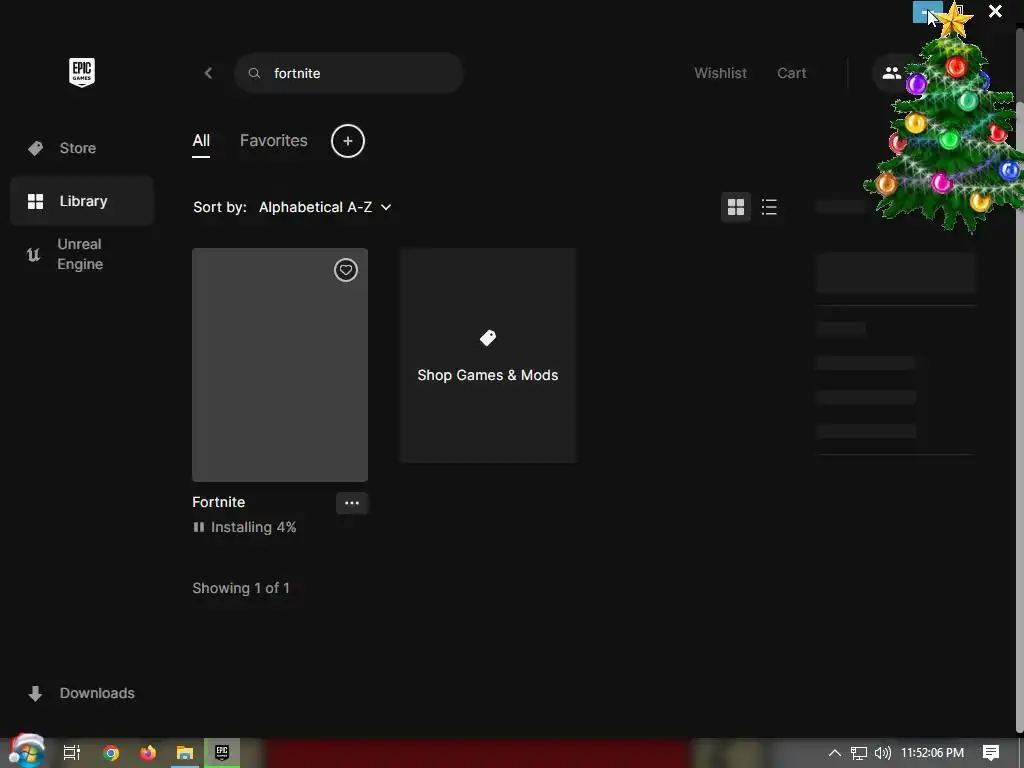This screenshot has height=768, width=1024.
Task: Click the Epic Games logo
Action: [82, 72]
